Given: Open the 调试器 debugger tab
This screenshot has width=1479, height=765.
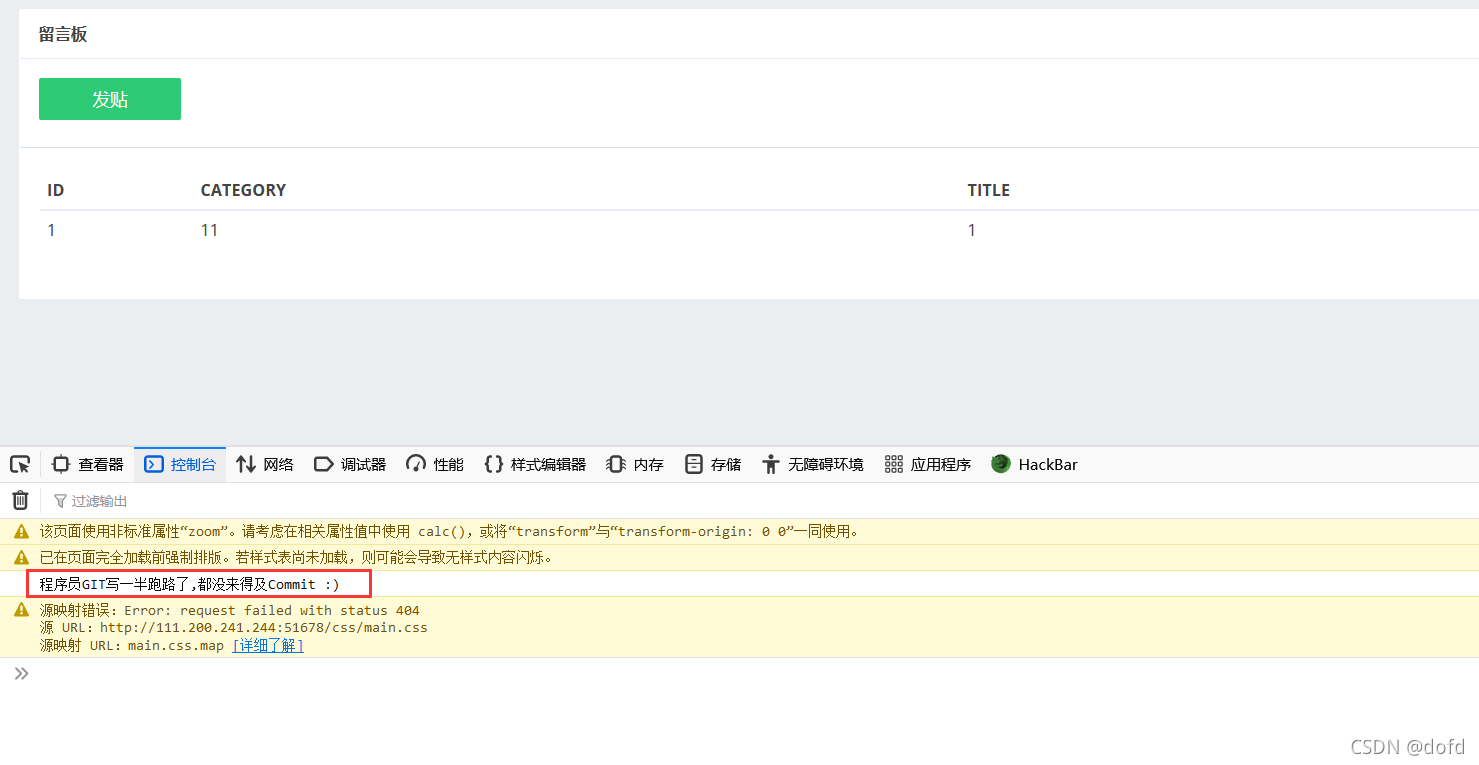Looking at the screenshot, I should (x=350, y=464).
